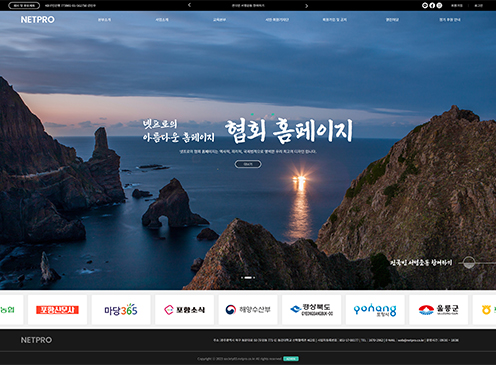Open the third circular social icon in the top bar
The height and width of the screenshot is (365, 496).
click(439, 5)
